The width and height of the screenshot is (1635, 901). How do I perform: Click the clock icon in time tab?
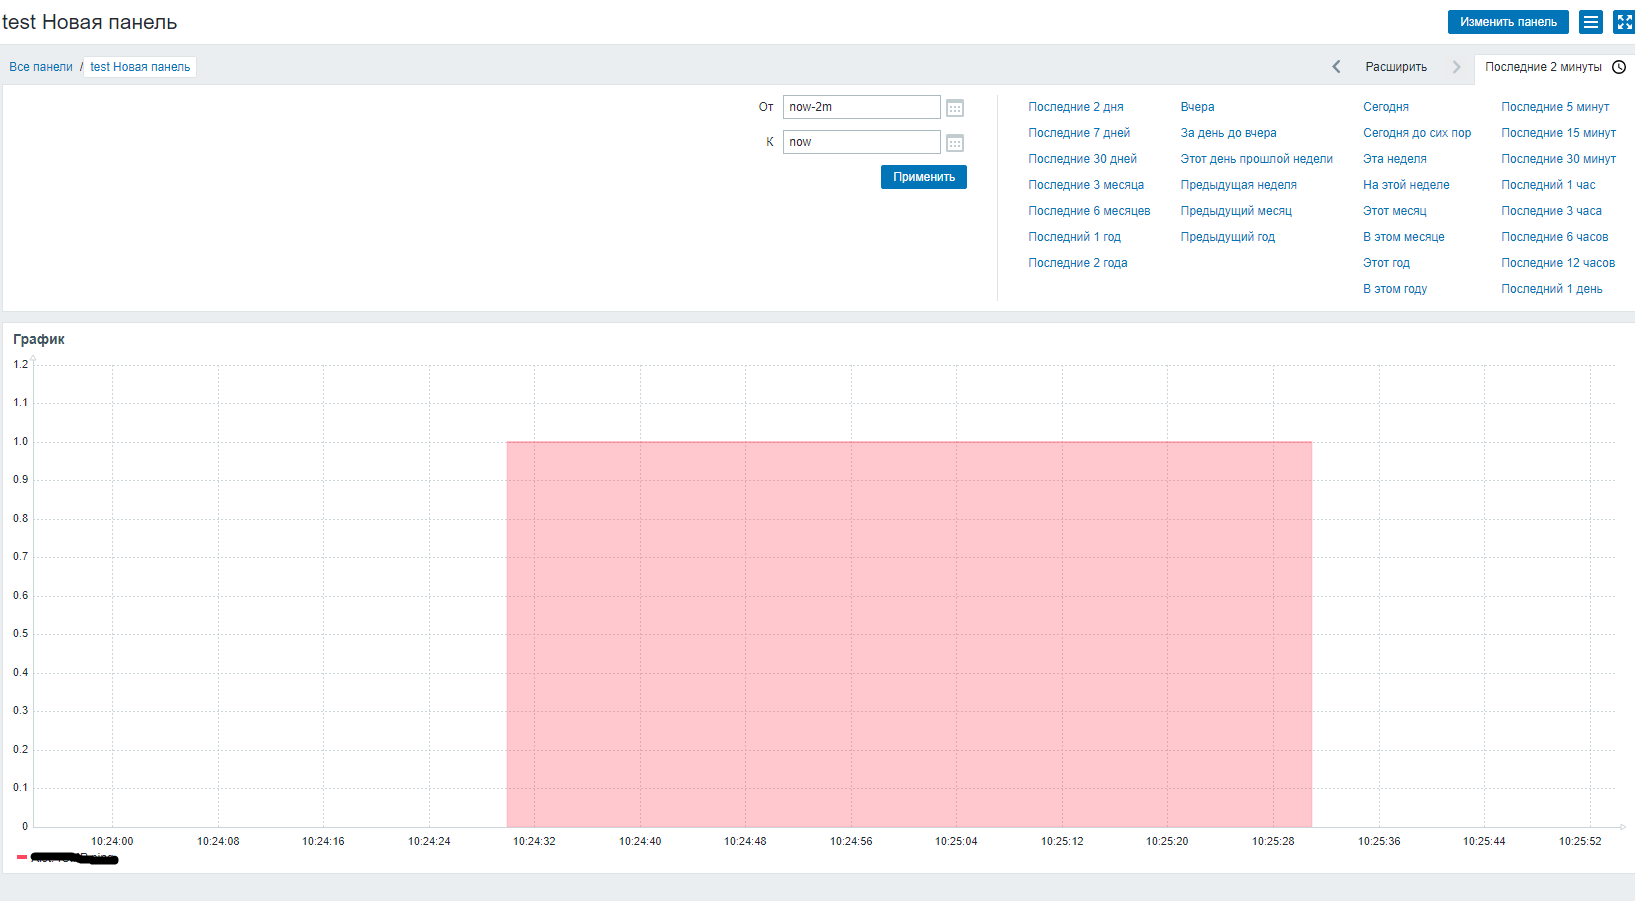click(1619, 67)
